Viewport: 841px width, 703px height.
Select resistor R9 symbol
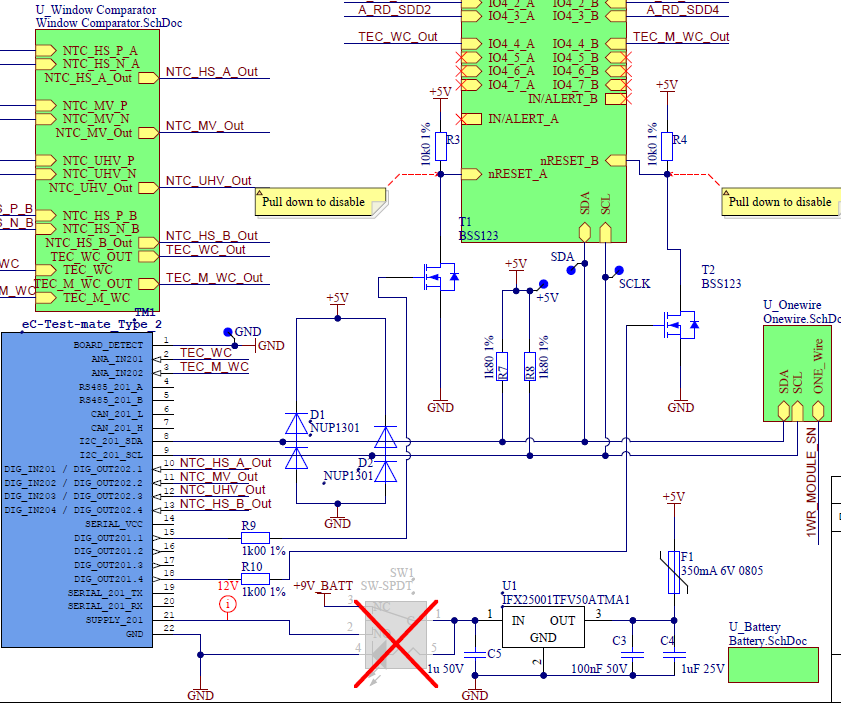[x=255, y=538]
